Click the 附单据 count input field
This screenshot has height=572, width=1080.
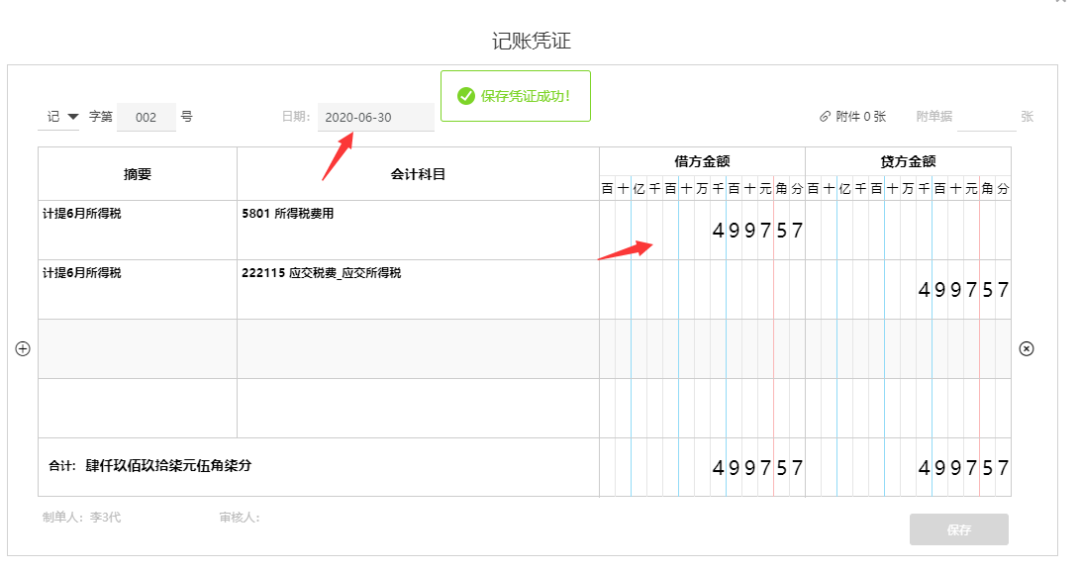(x=985, y=117)
